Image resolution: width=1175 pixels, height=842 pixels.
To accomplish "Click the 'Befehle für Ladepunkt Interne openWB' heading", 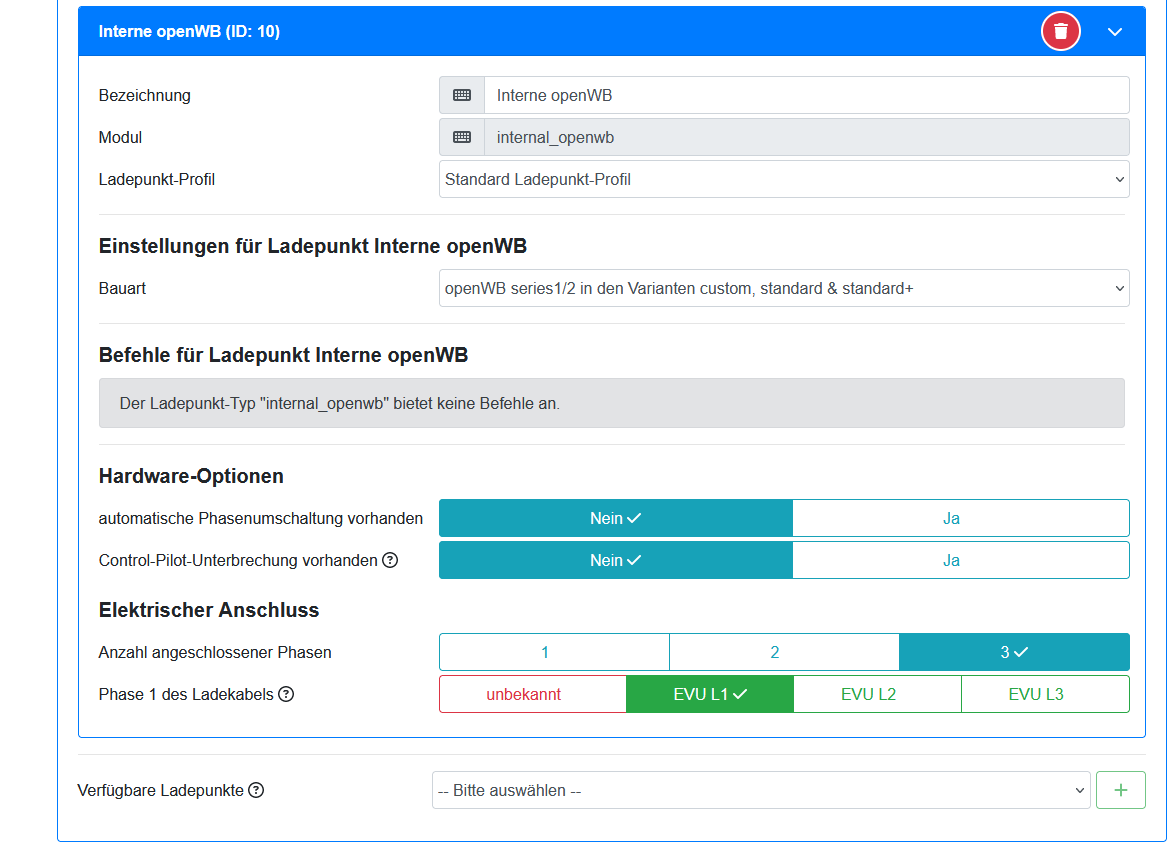I will point(283,355).
